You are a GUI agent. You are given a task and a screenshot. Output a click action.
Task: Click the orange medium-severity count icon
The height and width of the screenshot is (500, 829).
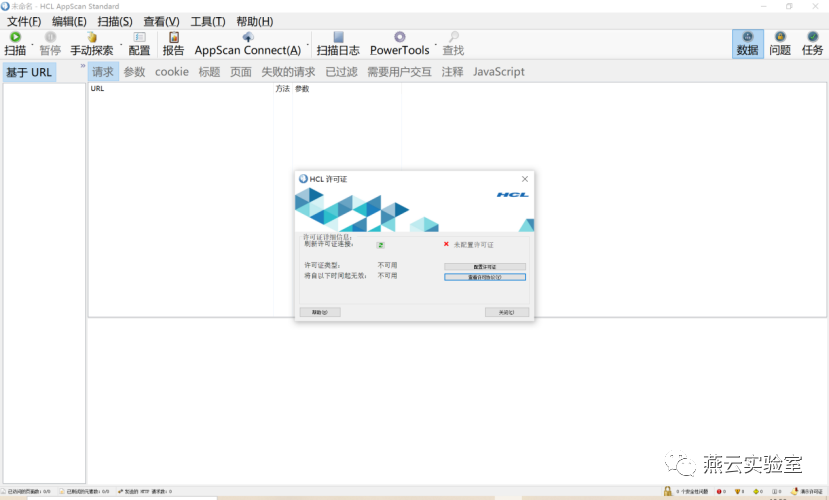(x=737, y=492)
